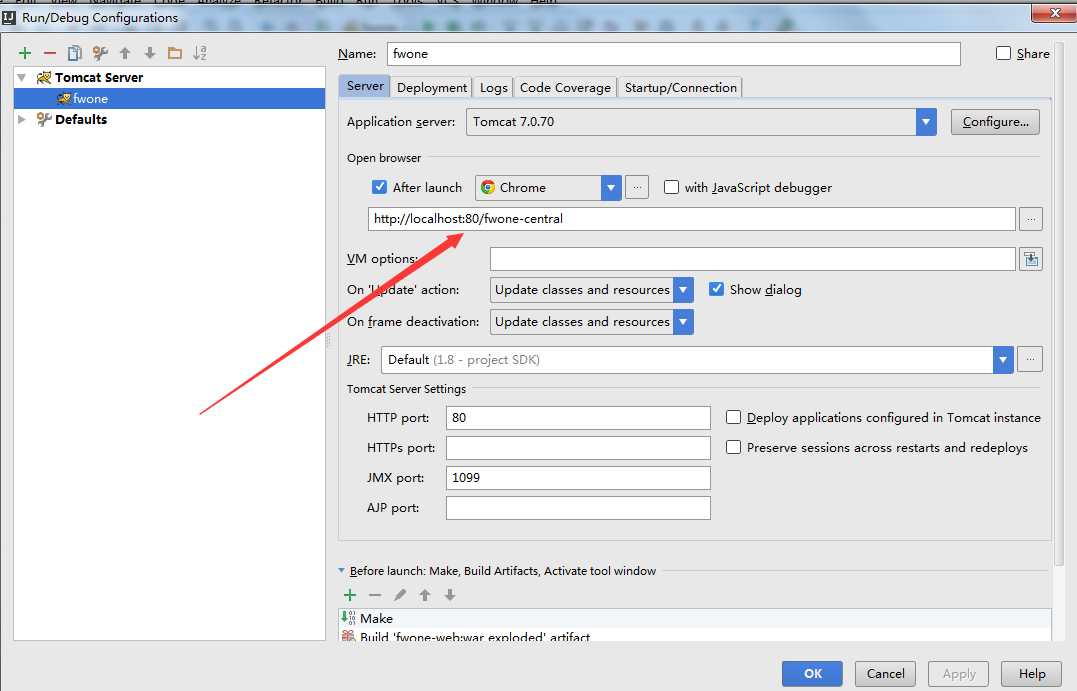This screenshot has height=691, width=1077.
Task: Click the AJP port field
Action: pyautogui.click(x=578, y=508)
